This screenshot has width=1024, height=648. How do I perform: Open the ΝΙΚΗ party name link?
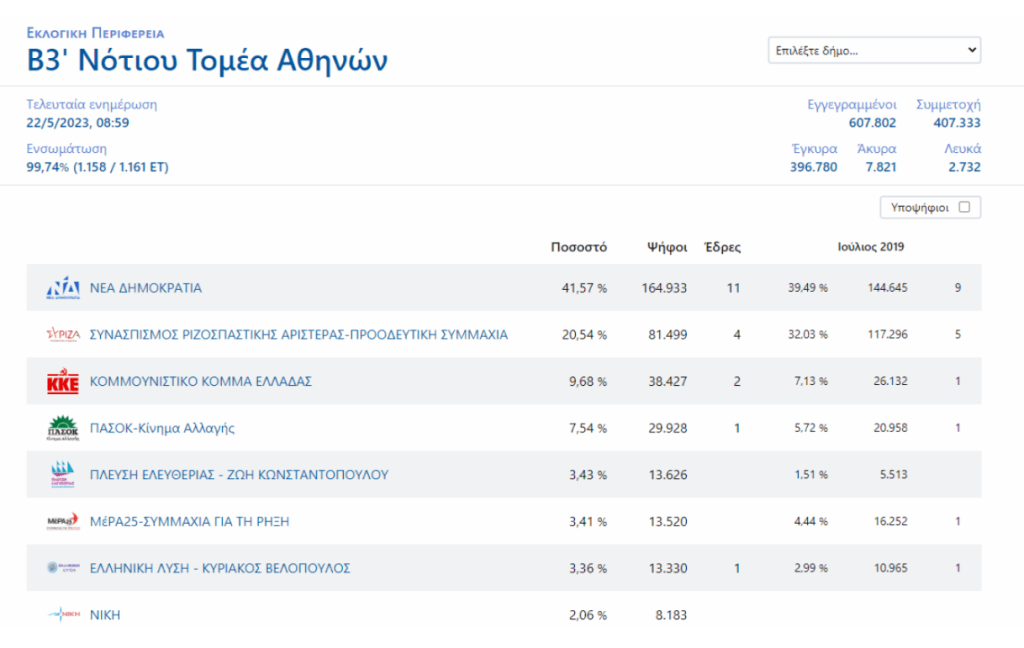pos(105,615)
